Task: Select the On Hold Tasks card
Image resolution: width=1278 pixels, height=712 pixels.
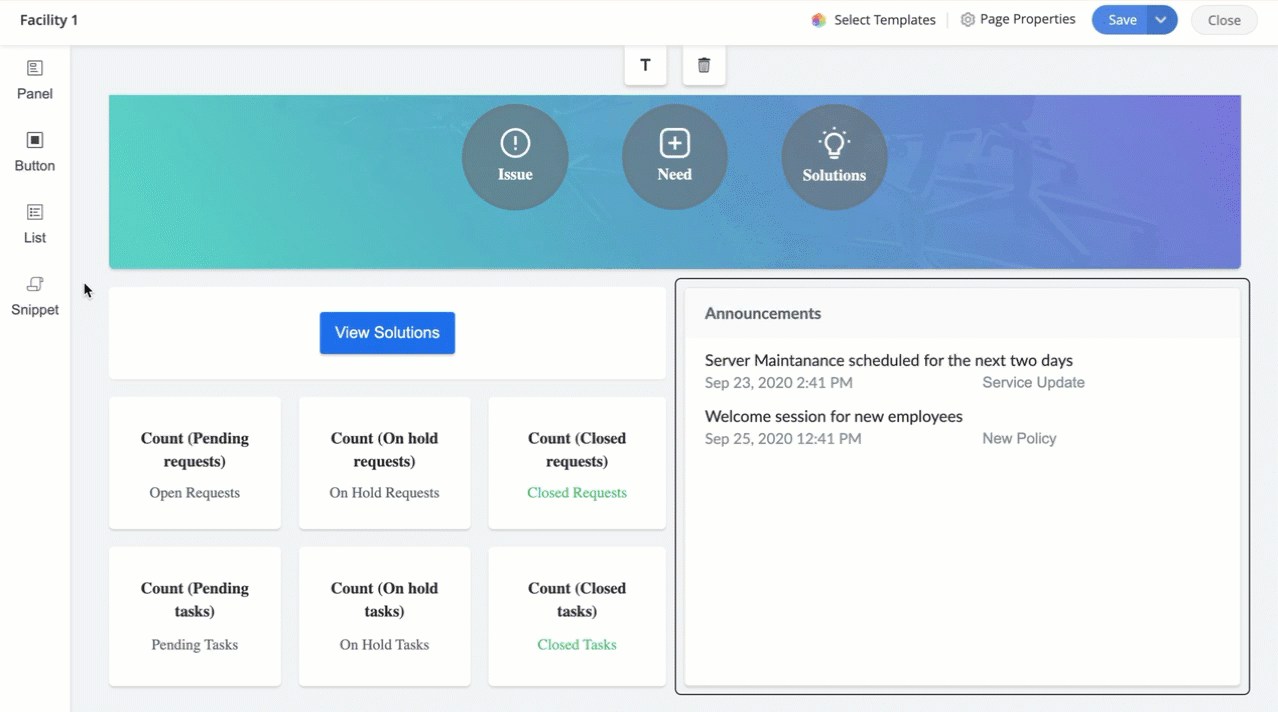Action: click(384, 616)
